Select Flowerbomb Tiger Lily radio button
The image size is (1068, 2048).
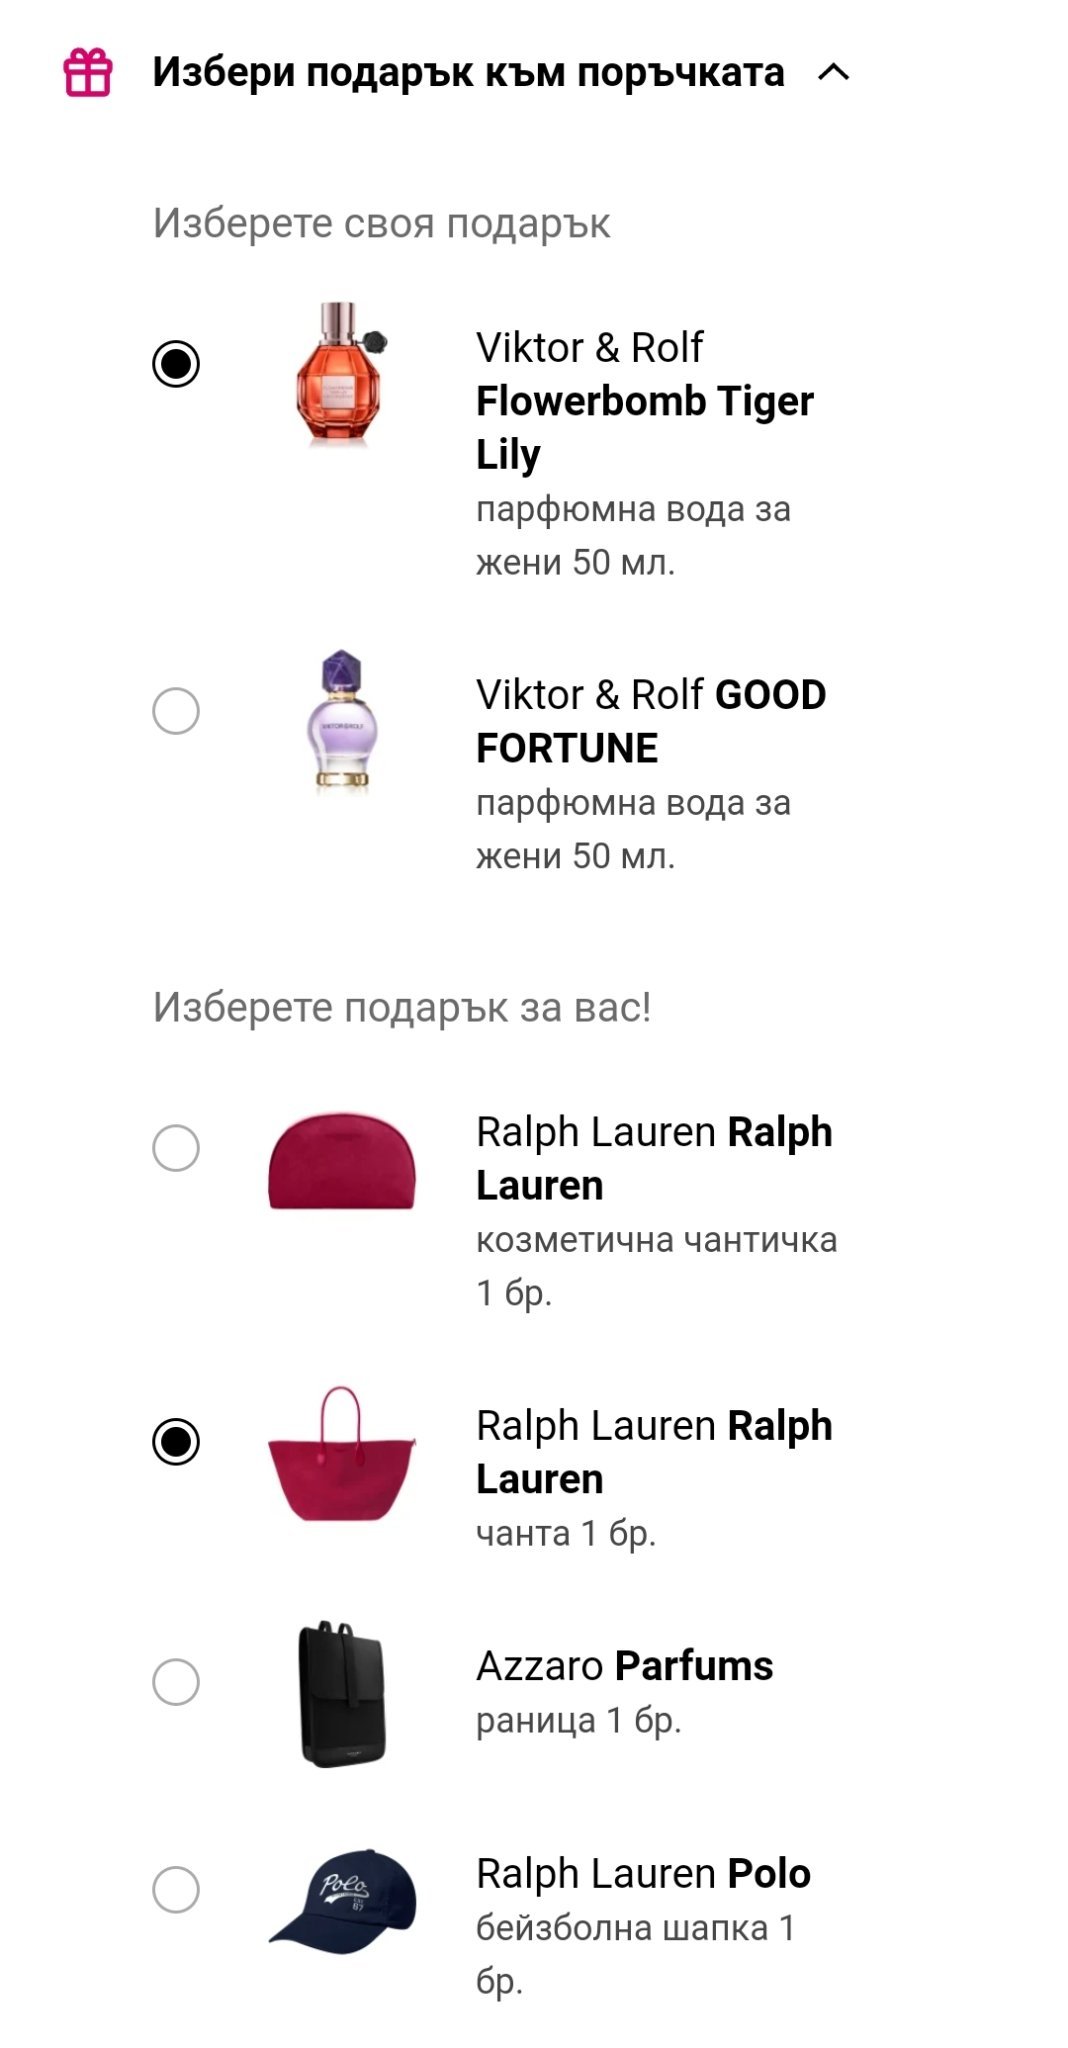176,363
